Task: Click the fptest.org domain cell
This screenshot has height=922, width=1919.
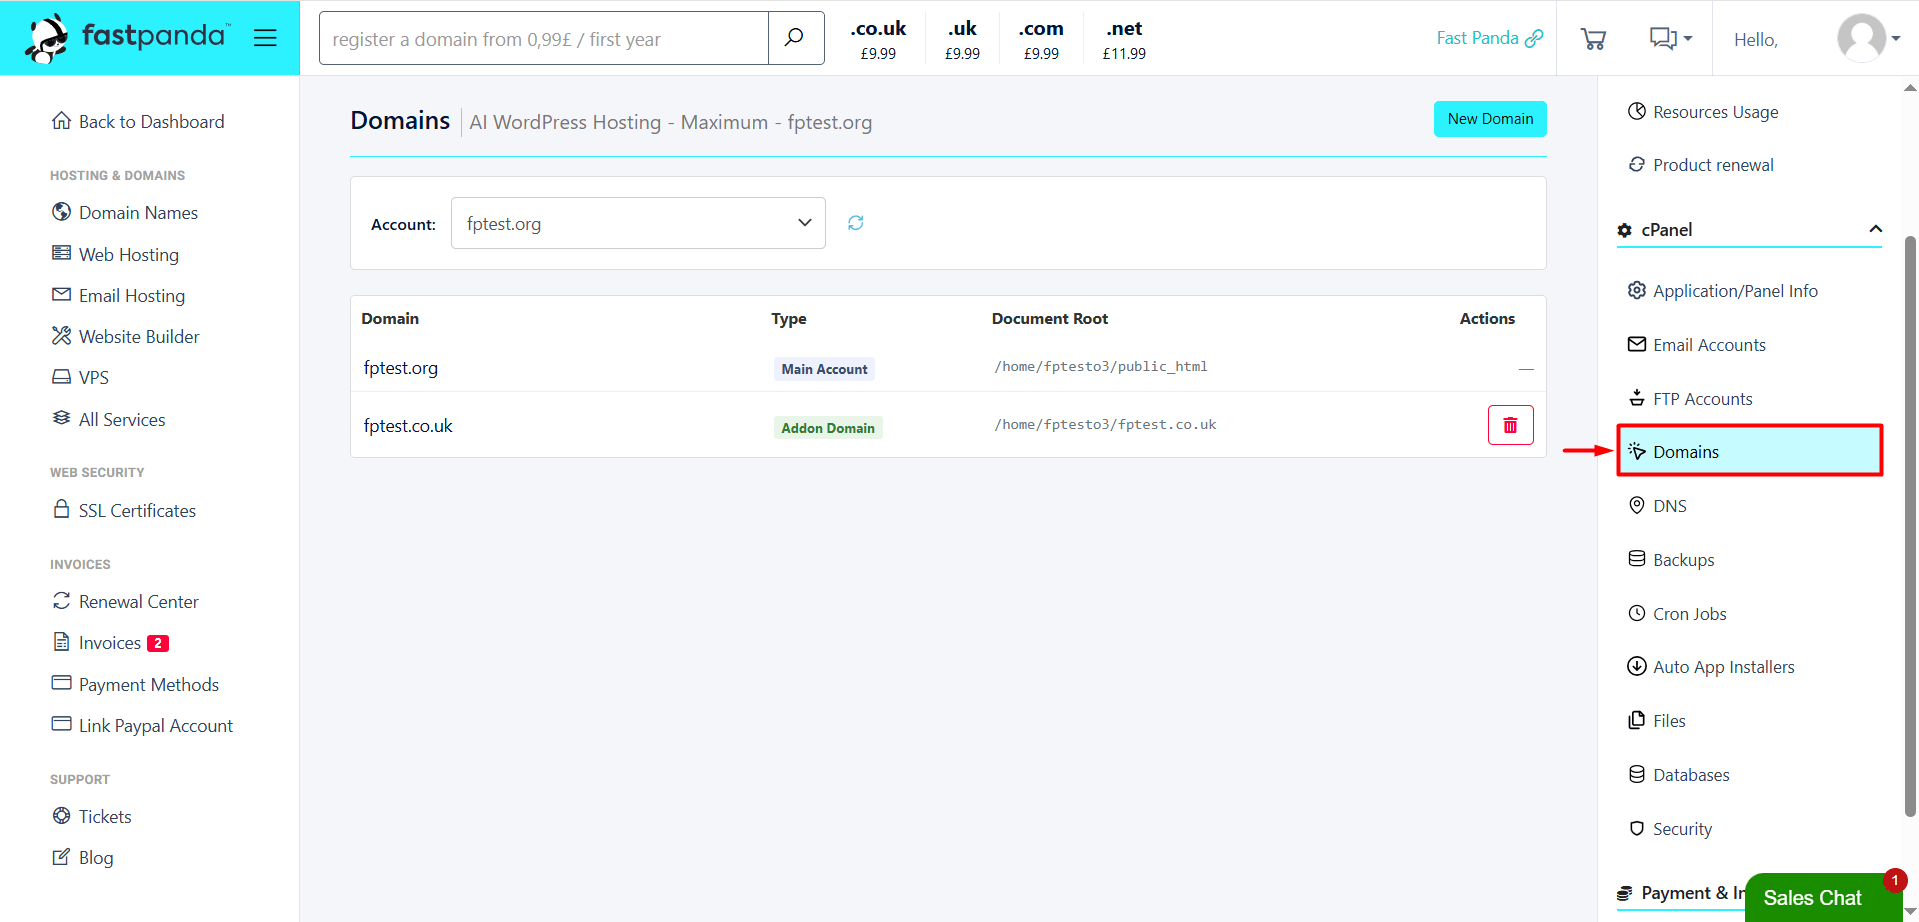Action: [401, 368]
